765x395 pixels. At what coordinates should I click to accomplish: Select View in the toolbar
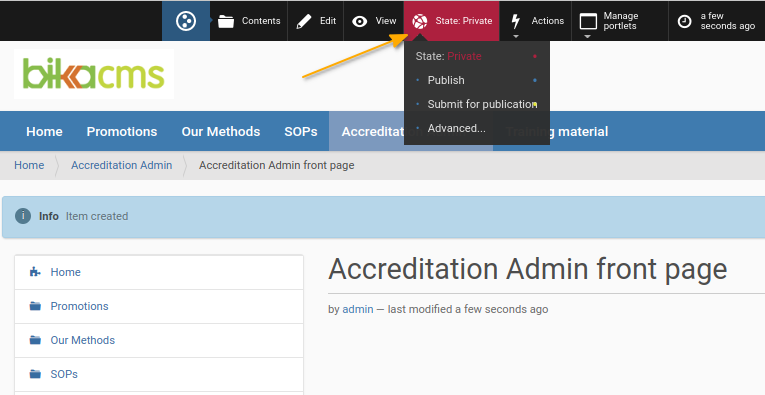coord(374,21)
